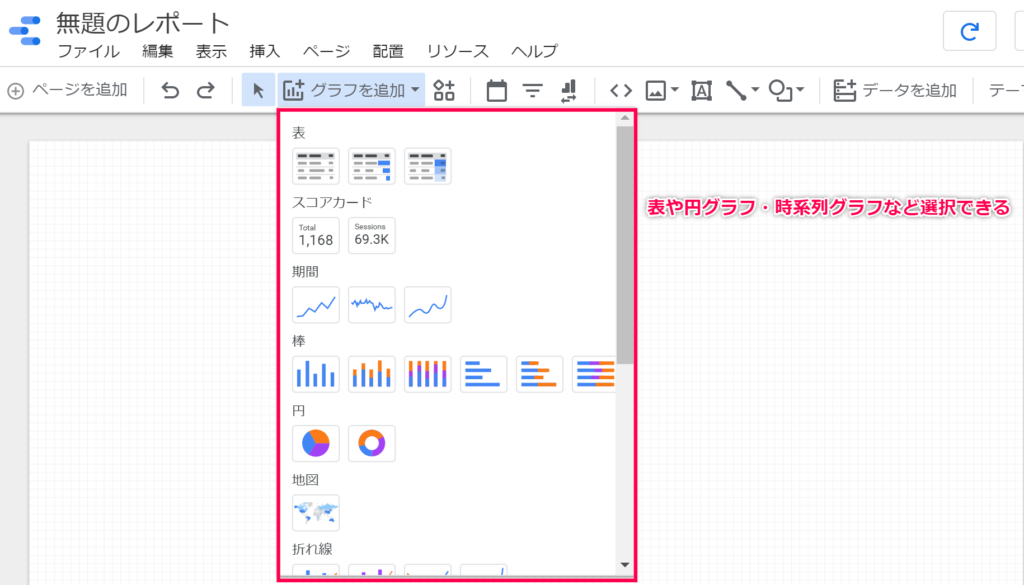Add a date range control calendar icon

coord(496,90)
